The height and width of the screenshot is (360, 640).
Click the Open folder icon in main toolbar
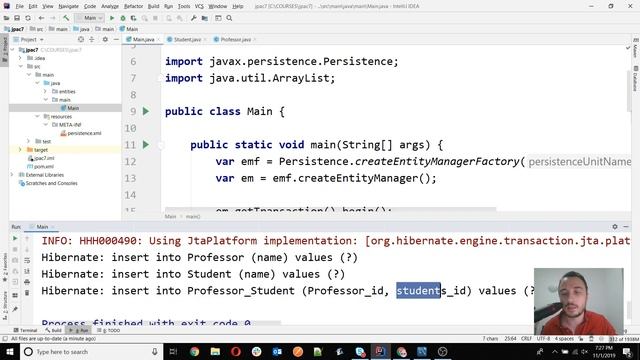(7, 18)
